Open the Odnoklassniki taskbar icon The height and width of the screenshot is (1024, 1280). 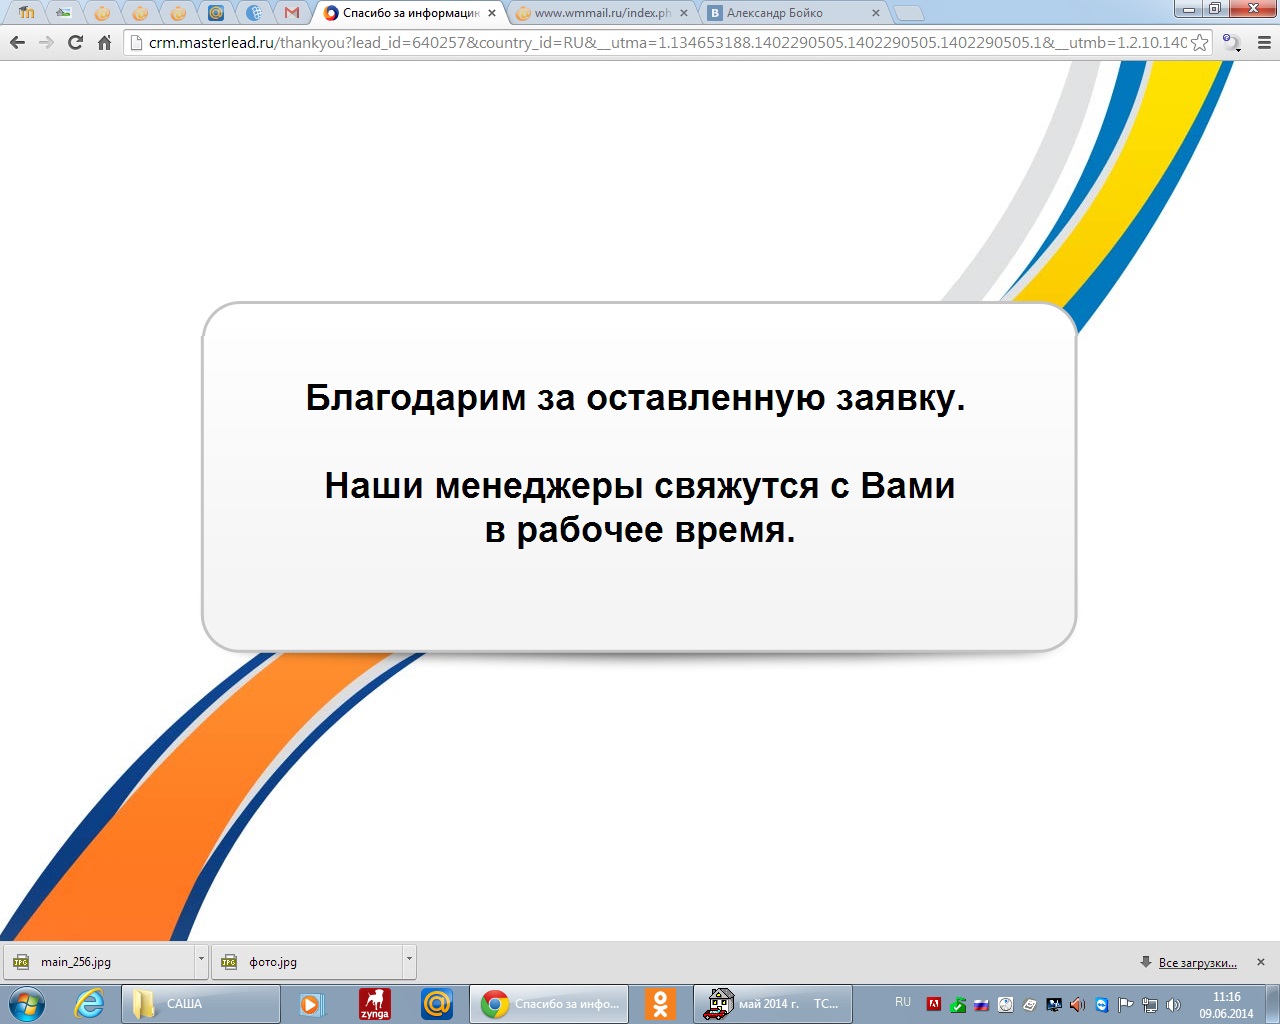click(660, 1004)
